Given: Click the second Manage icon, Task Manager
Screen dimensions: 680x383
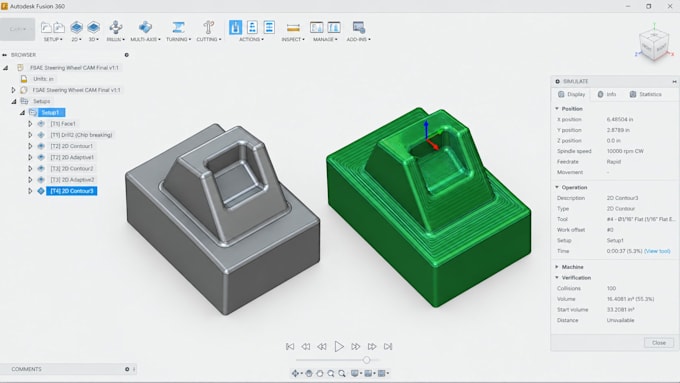Looking at the screenshot, I should point(333,27).
